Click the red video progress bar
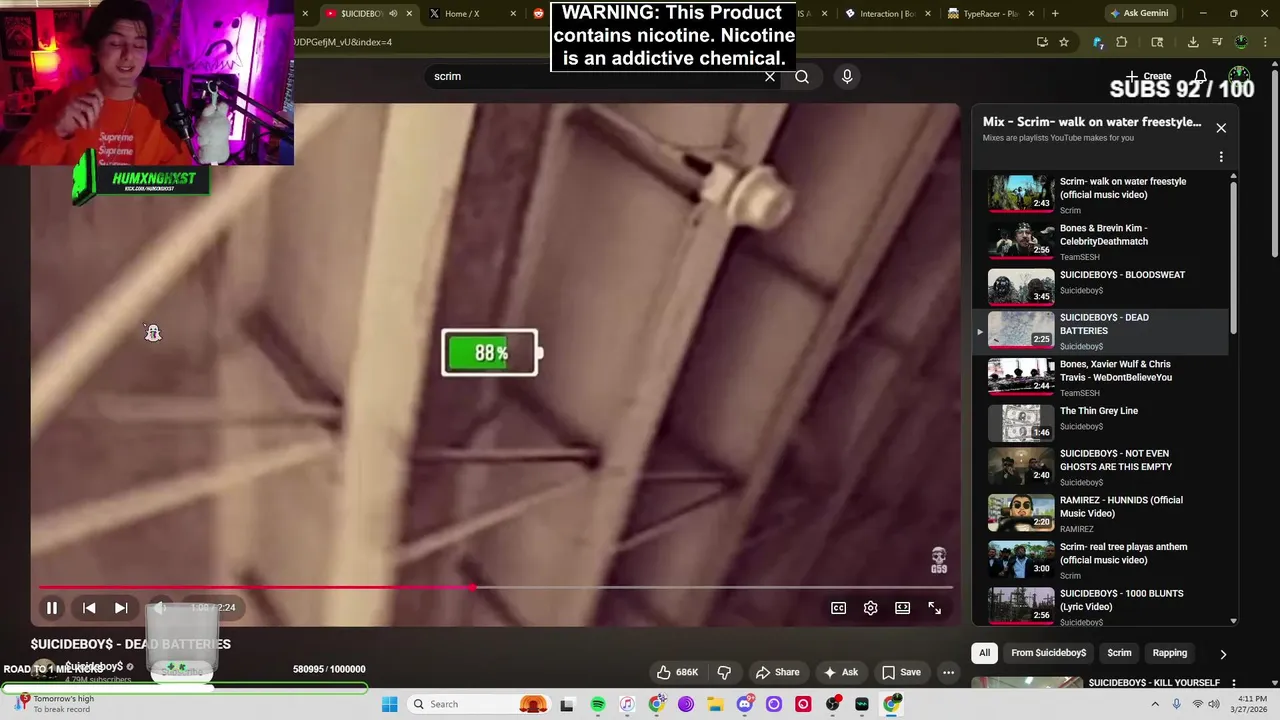The height and width of the screenshot is (720, 1280). (495, 587)
